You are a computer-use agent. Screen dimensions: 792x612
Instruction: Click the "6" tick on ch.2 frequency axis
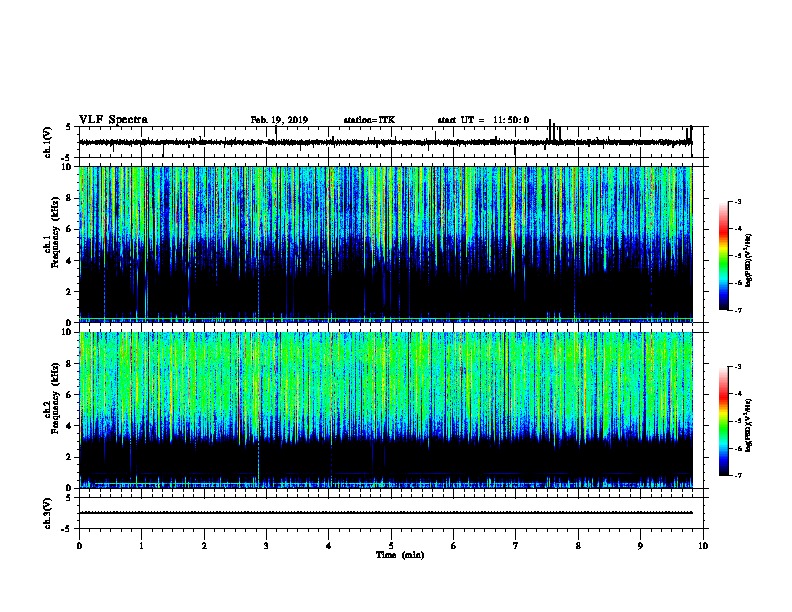70,394
